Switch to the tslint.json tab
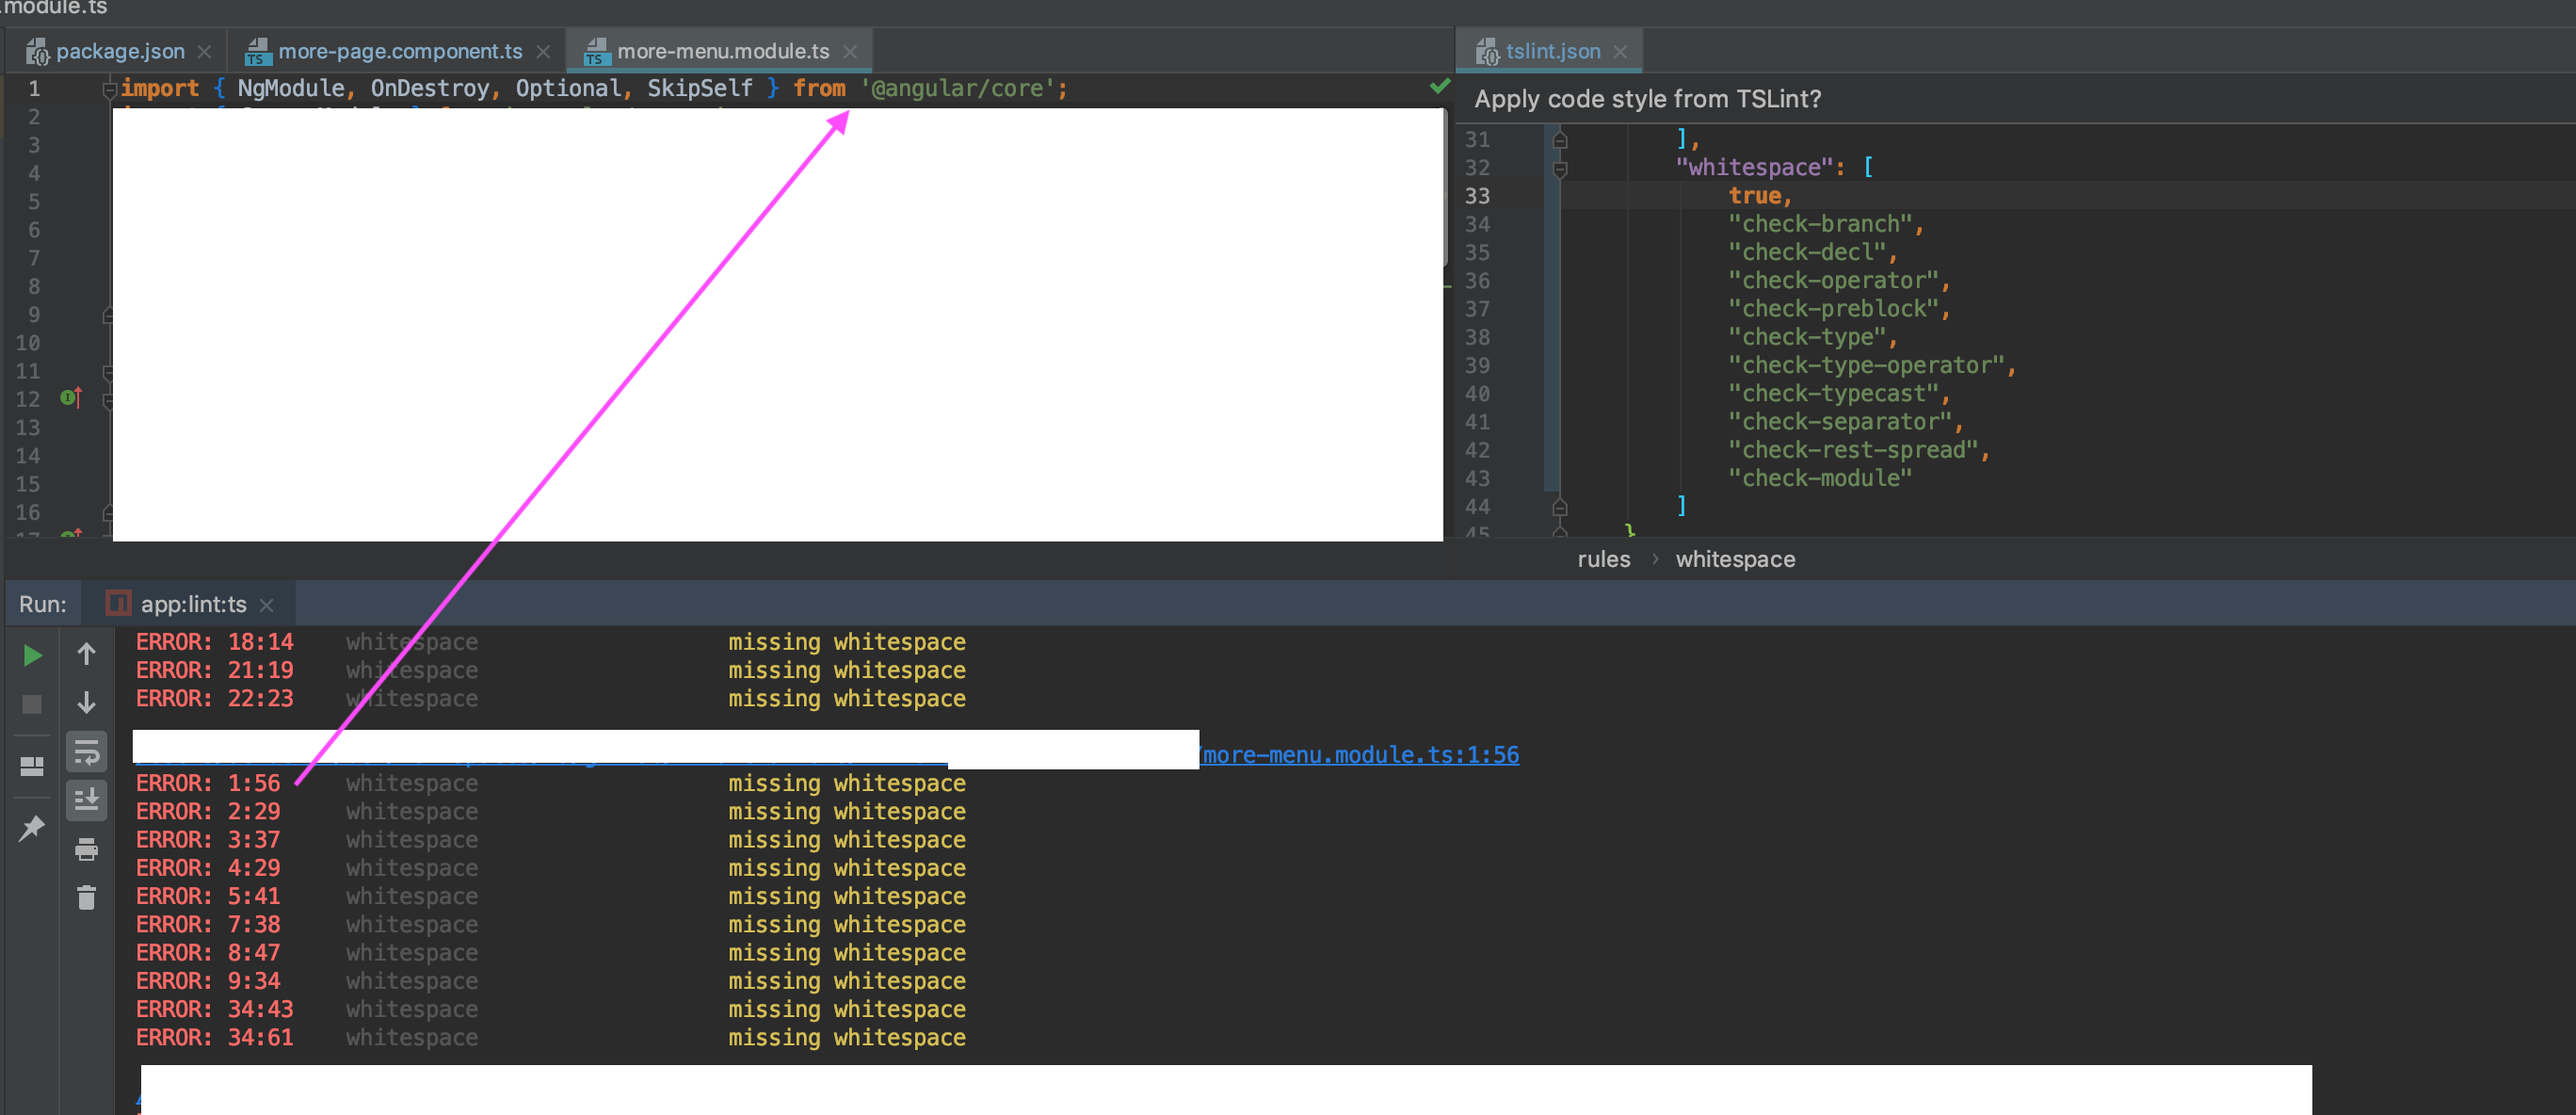 click(x=1548, y=50)
